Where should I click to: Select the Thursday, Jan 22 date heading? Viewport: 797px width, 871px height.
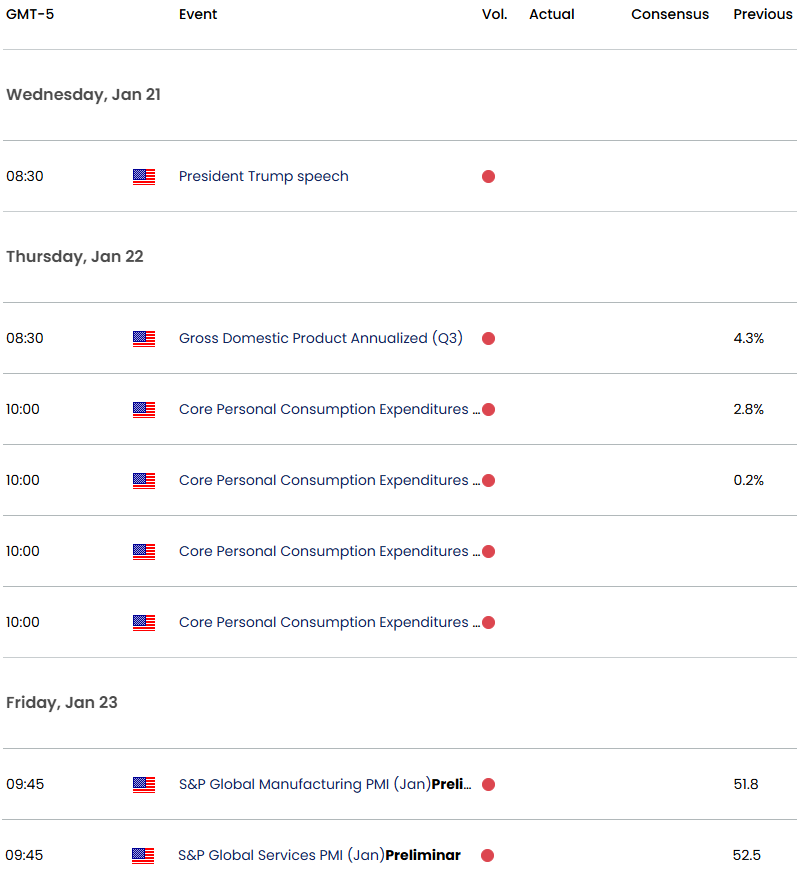coord(75,257)
